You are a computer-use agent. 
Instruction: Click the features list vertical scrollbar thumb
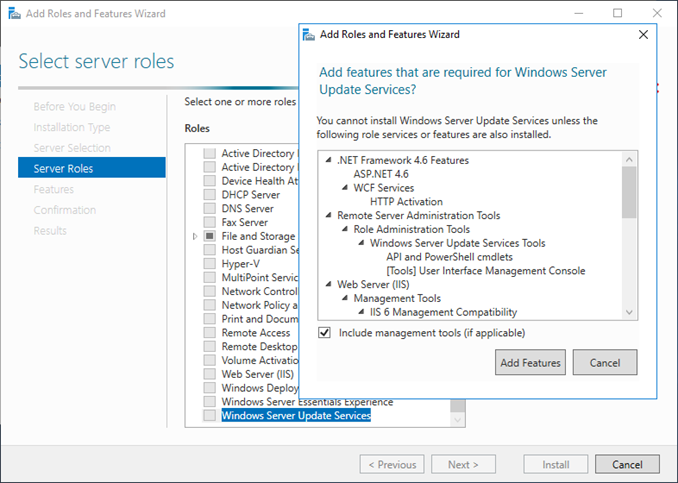(x=629, y=192)
